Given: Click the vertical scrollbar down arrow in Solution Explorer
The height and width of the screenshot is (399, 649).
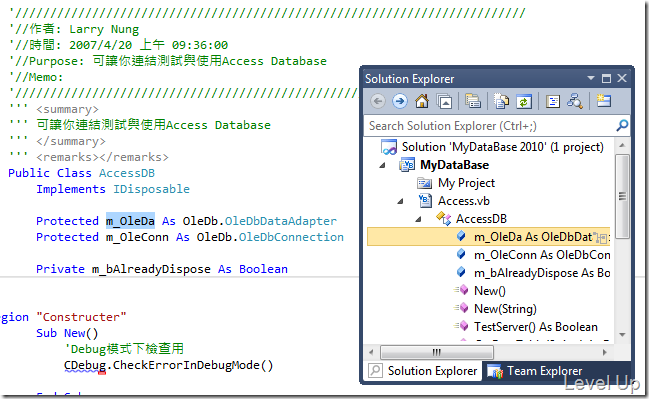Looking at the screenshot, I should tap(622, 334).
